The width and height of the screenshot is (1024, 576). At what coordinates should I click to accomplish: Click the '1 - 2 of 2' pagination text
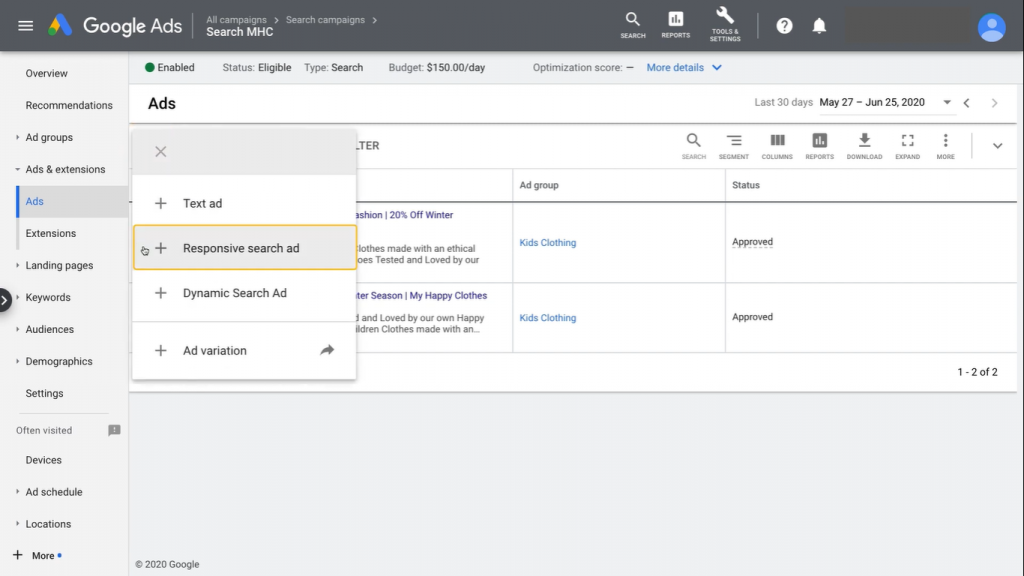[977, 372]
